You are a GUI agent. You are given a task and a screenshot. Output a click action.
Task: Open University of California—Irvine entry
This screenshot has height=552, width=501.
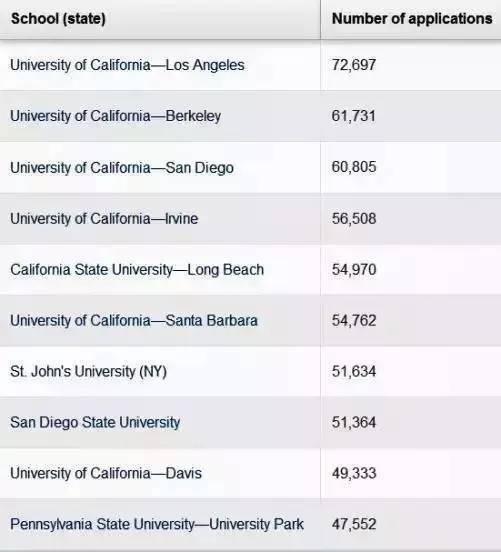[x=104, y=219]
